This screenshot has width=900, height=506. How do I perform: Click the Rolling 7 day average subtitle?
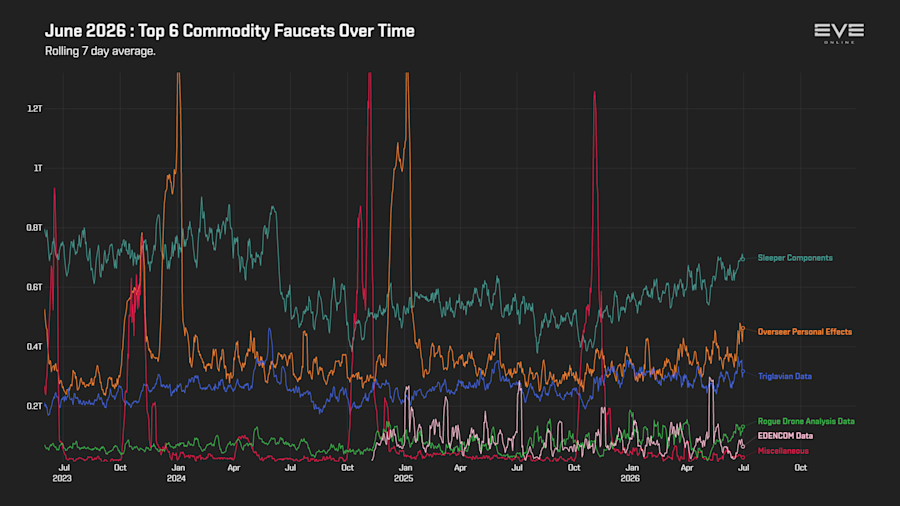[100, 51]
